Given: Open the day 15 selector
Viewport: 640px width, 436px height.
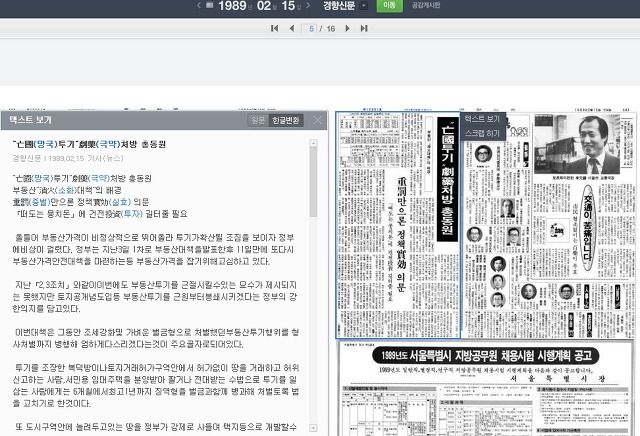Looking at the screenshot, I should coord(288,6).
